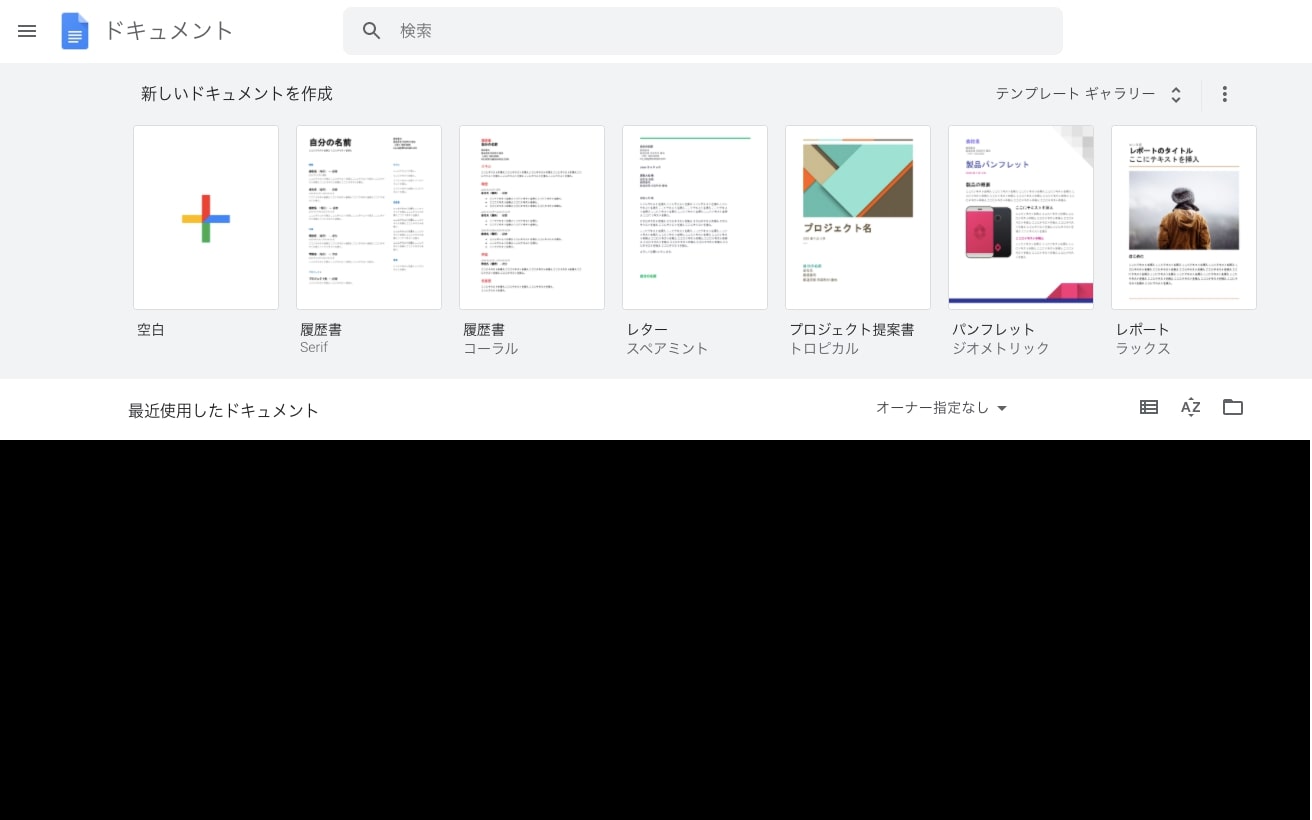This screenshot has height=820, width=1312.
Task: Open the file picker folder icon
Action: [1233, 407]
